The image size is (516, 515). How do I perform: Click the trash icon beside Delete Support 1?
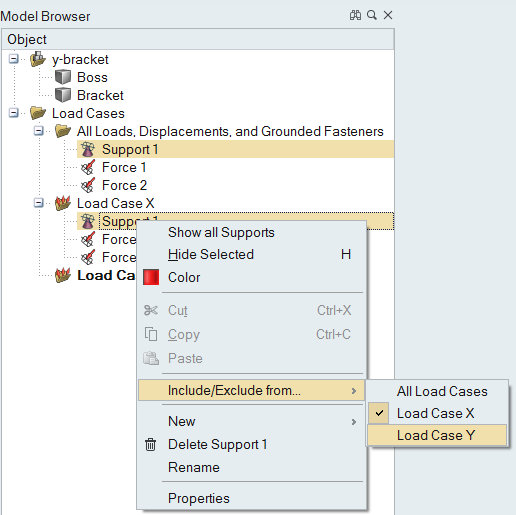150,444
